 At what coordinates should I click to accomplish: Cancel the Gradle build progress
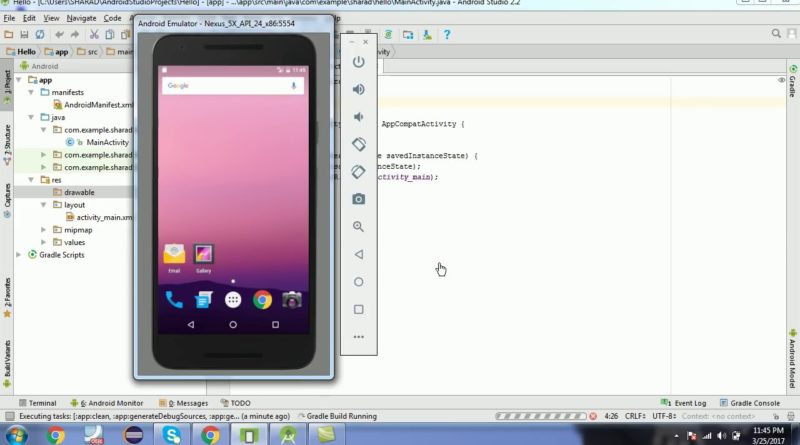tap(593, 416)
